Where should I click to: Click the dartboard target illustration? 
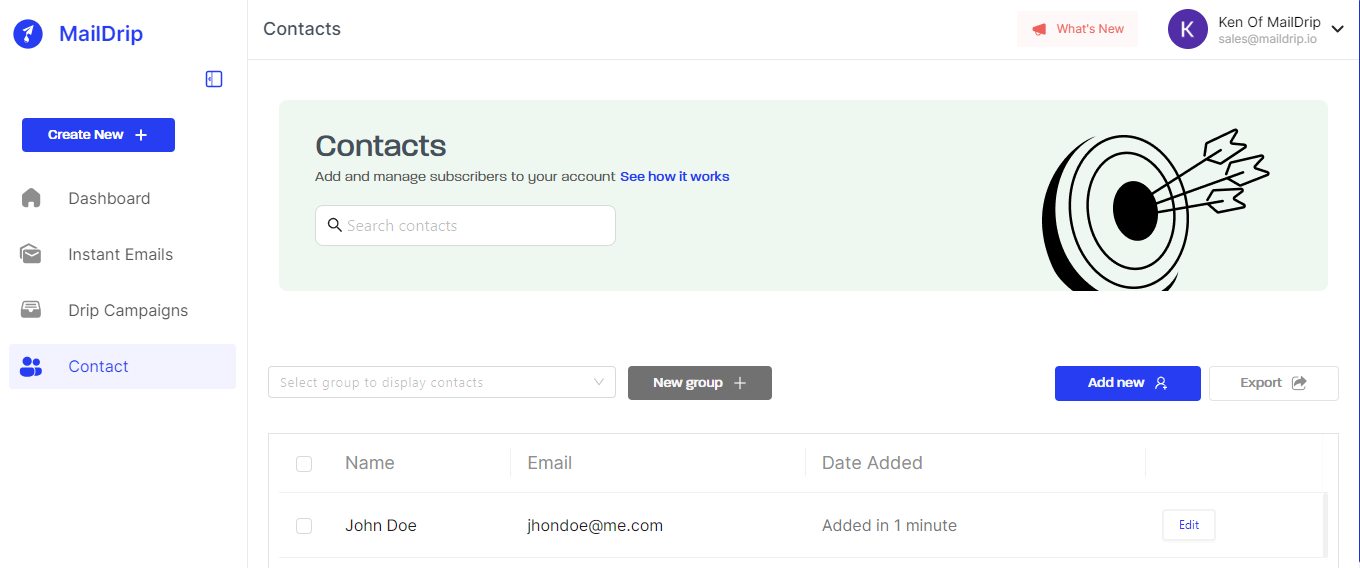click(1155, 210)
